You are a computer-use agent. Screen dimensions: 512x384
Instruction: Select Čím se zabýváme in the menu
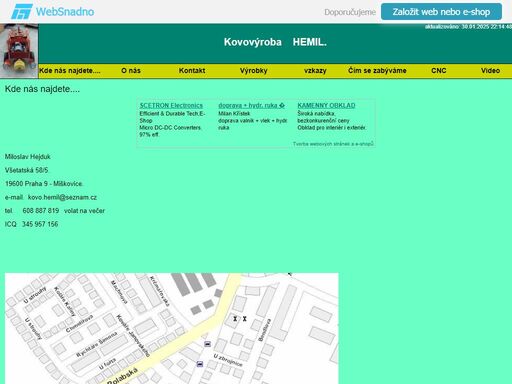377,71
